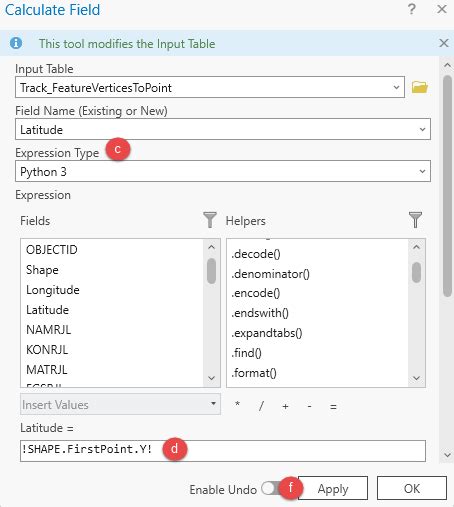Browse for input table with folder icon
Screen dimensions: 454x507
(x=419, y=87)
